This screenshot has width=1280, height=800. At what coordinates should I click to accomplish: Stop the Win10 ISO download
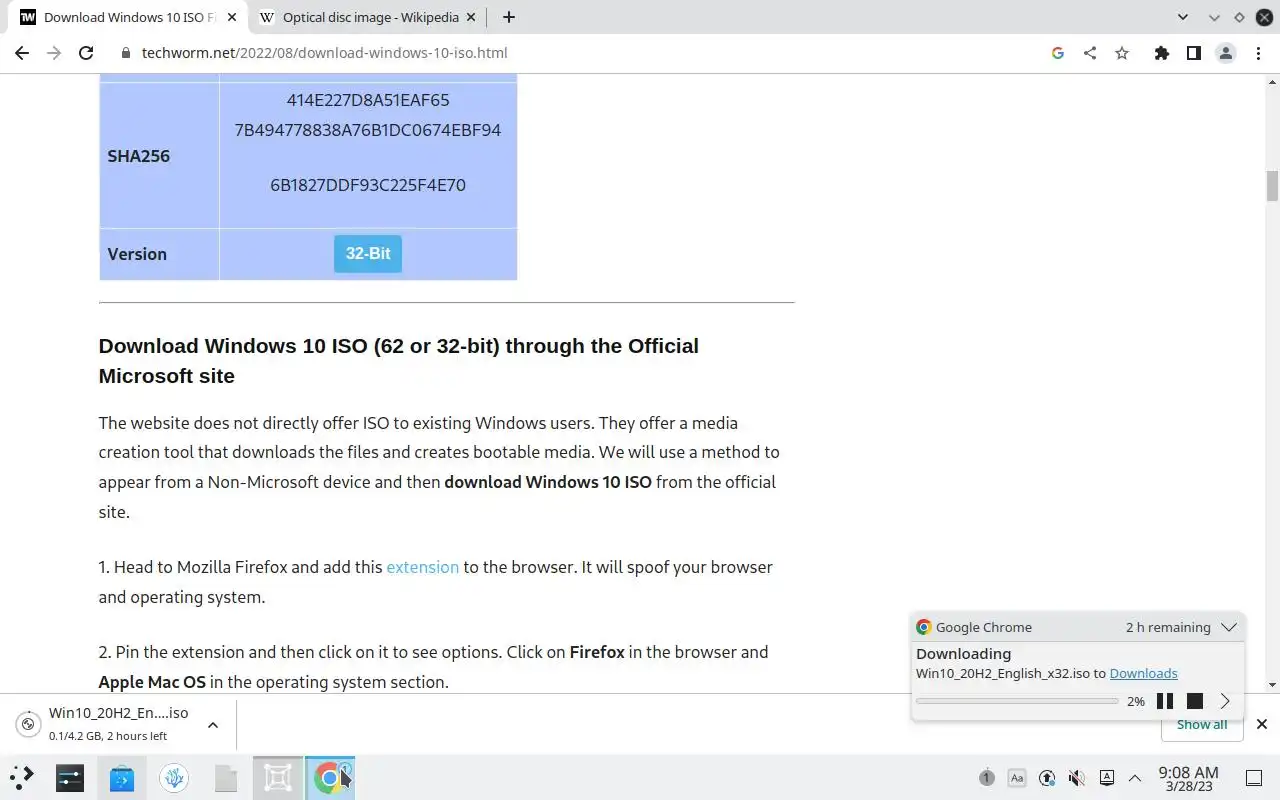pyautogui.click(x=1195, y=701)
